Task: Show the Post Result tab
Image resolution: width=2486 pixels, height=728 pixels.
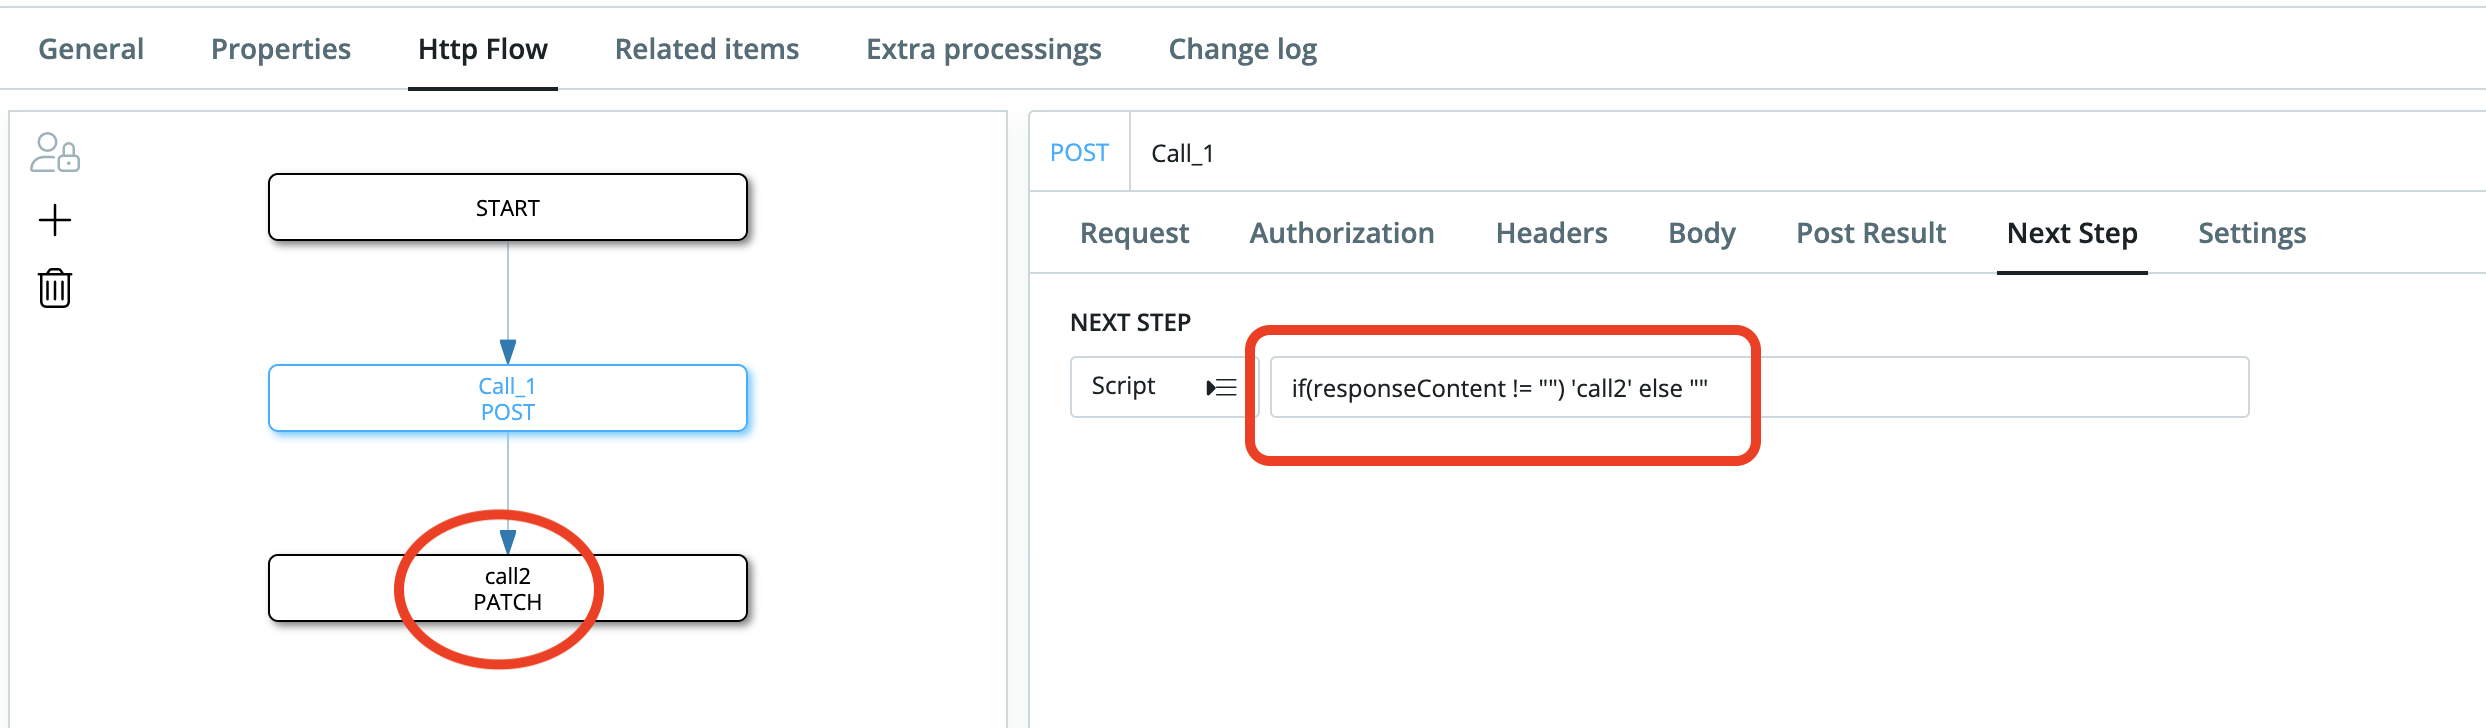Action: (x=1870, y=233)
